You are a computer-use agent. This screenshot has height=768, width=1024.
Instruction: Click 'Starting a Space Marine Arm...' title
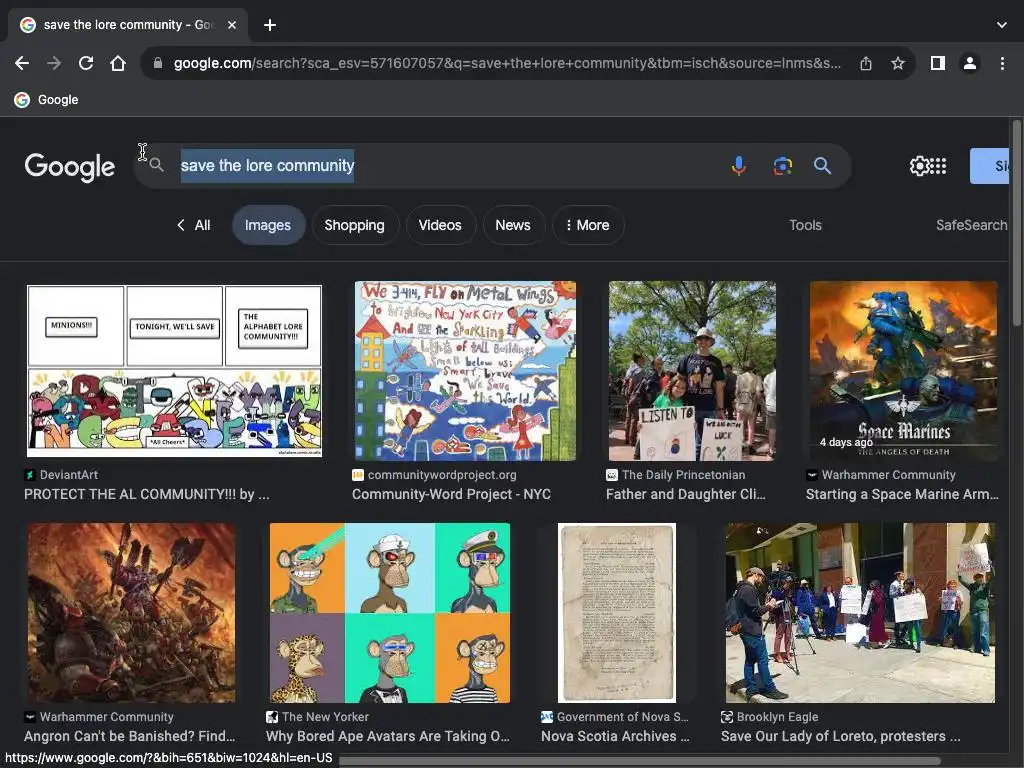(x=902, y=494)
